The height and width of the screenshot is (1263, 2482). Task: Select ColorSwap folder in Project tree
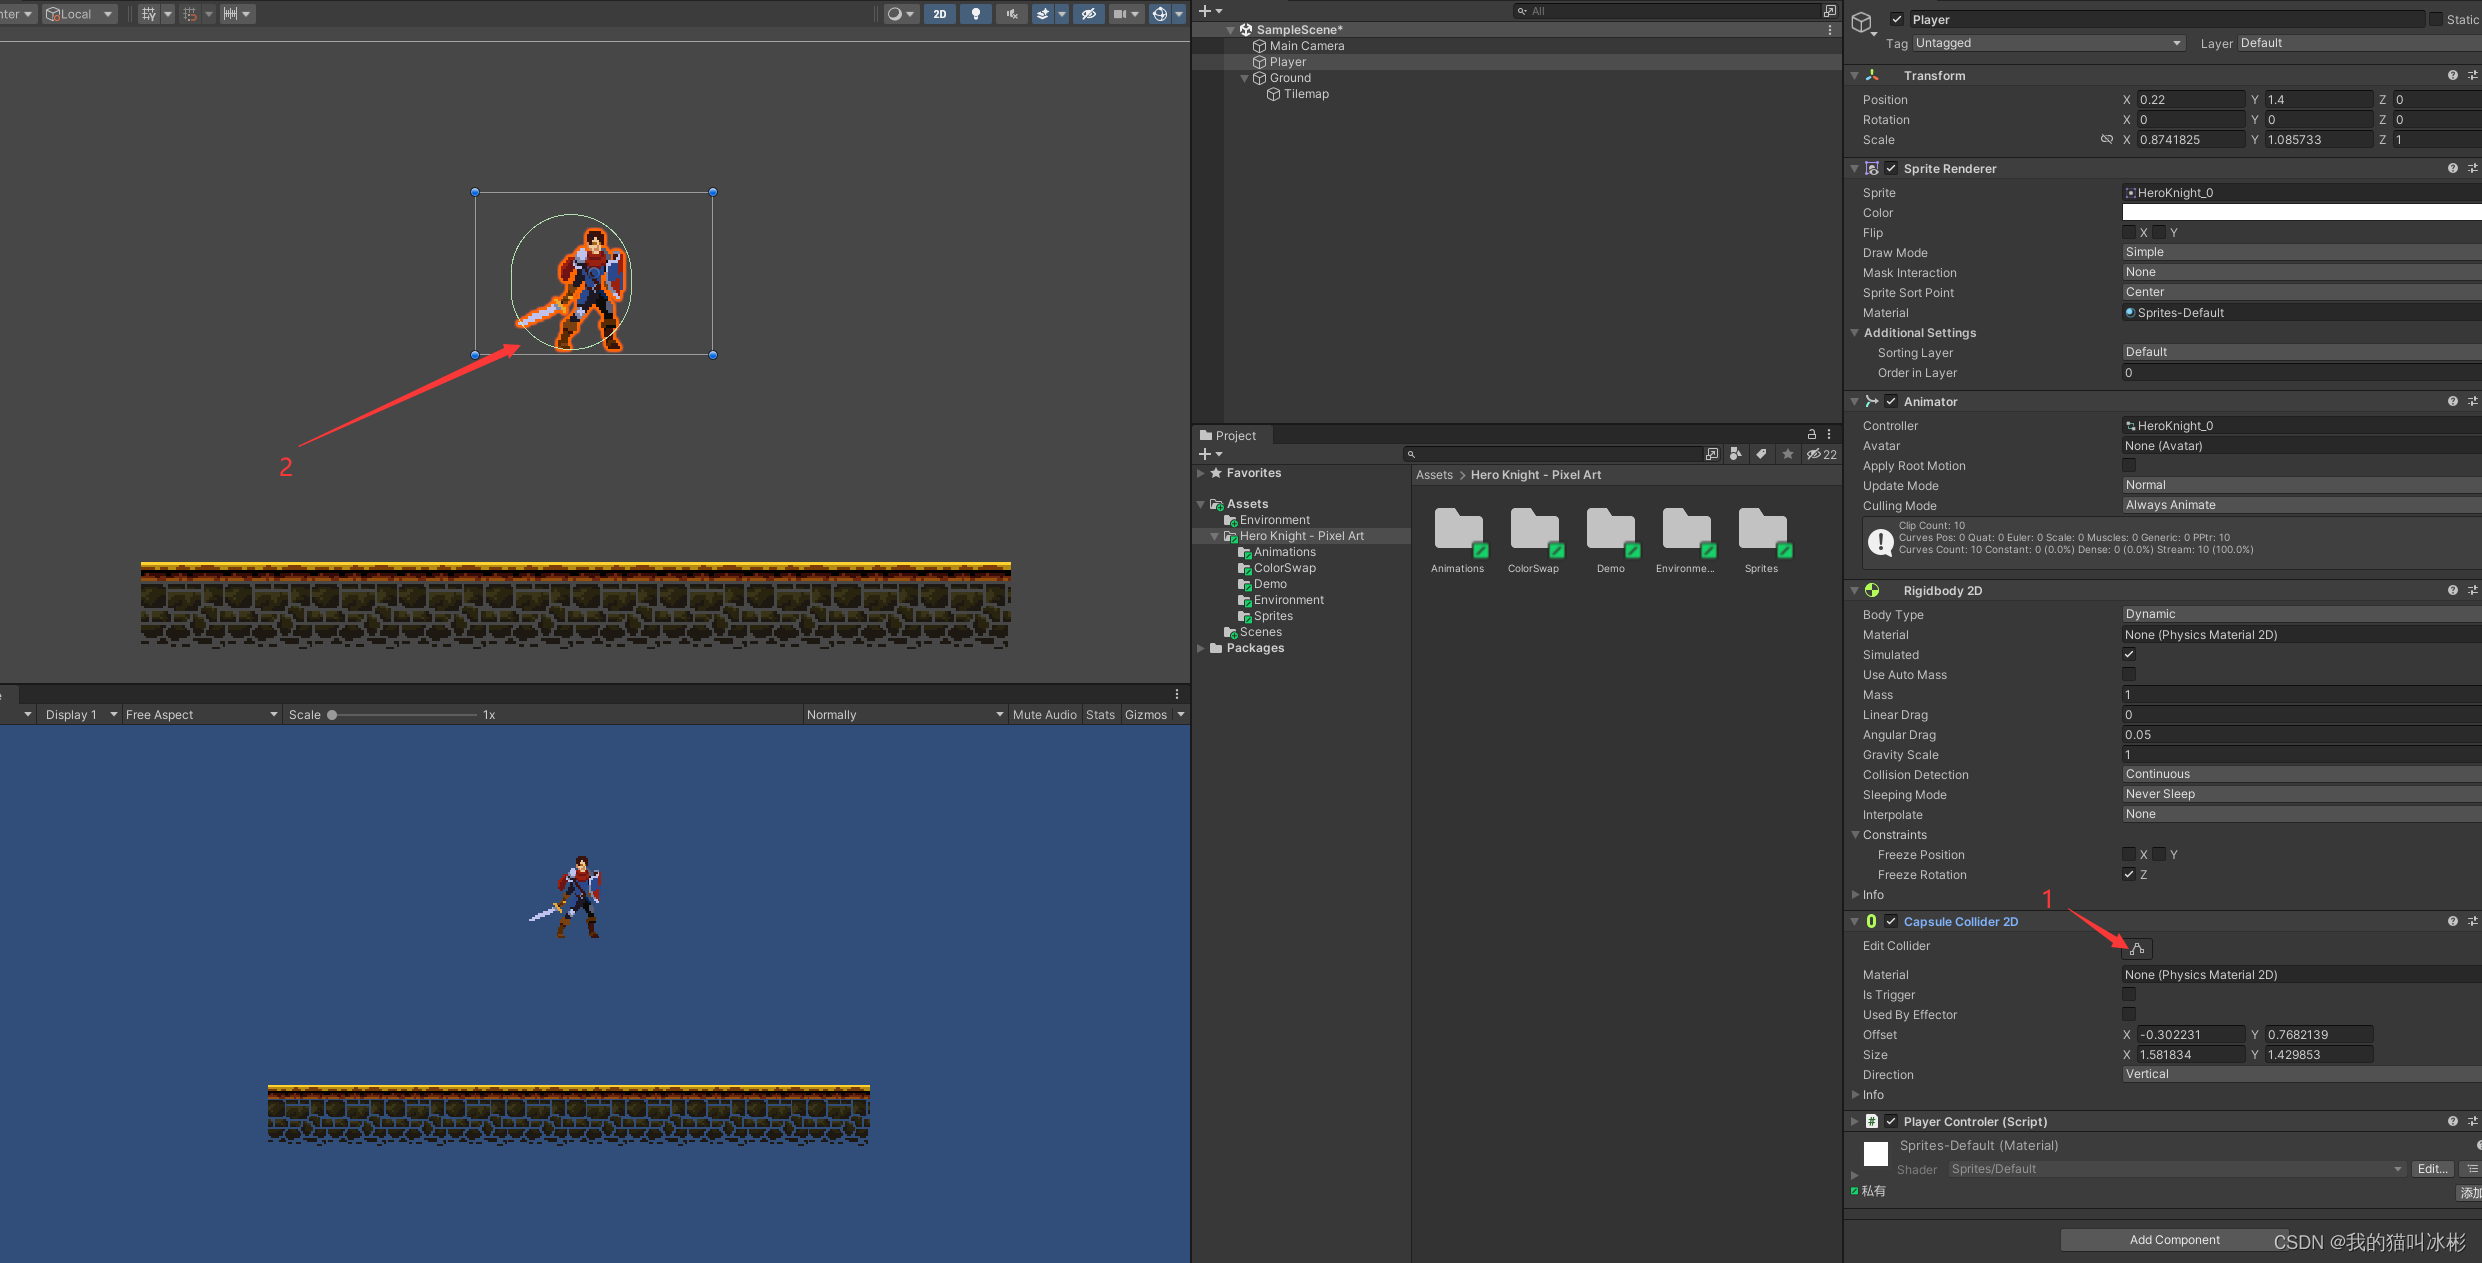[x=1284, y=568]
